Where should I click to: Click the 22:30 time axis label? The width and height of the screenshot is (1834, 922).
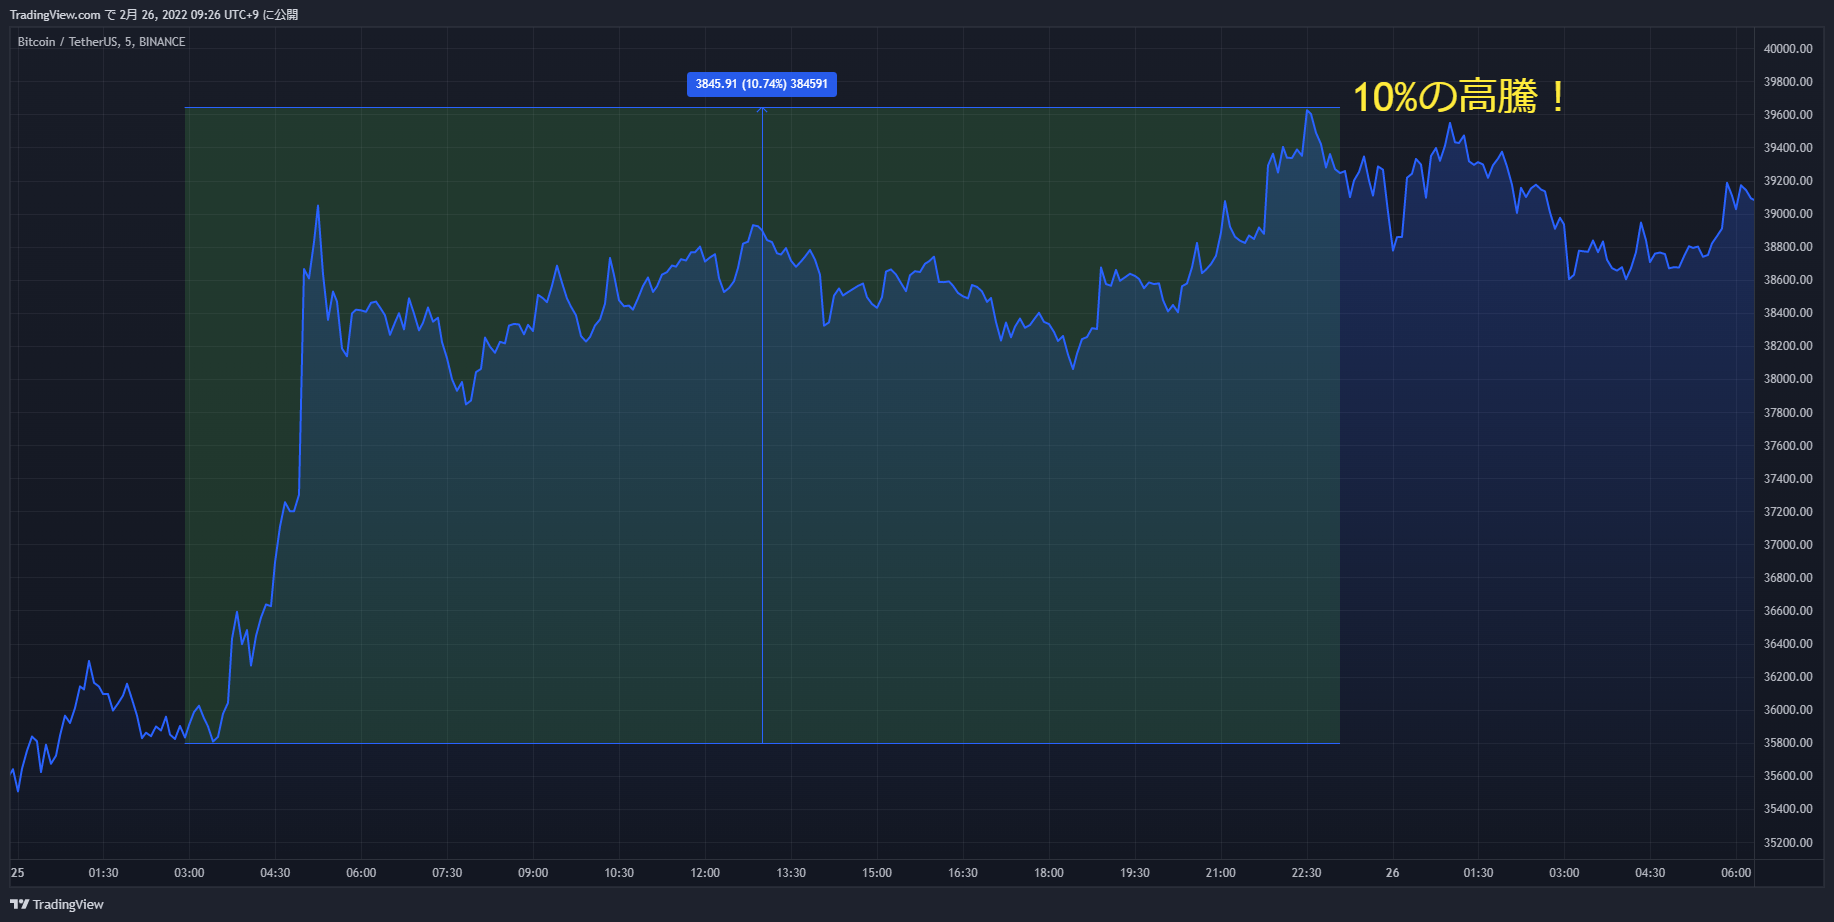coord(1306,873)
